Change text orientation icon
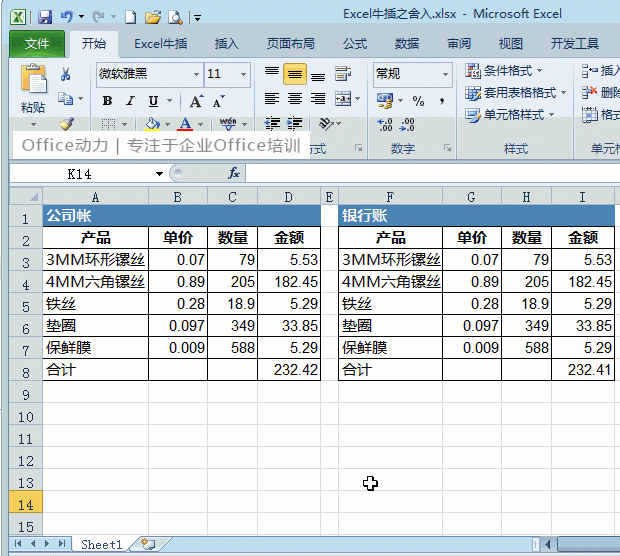 click(327, 124)
